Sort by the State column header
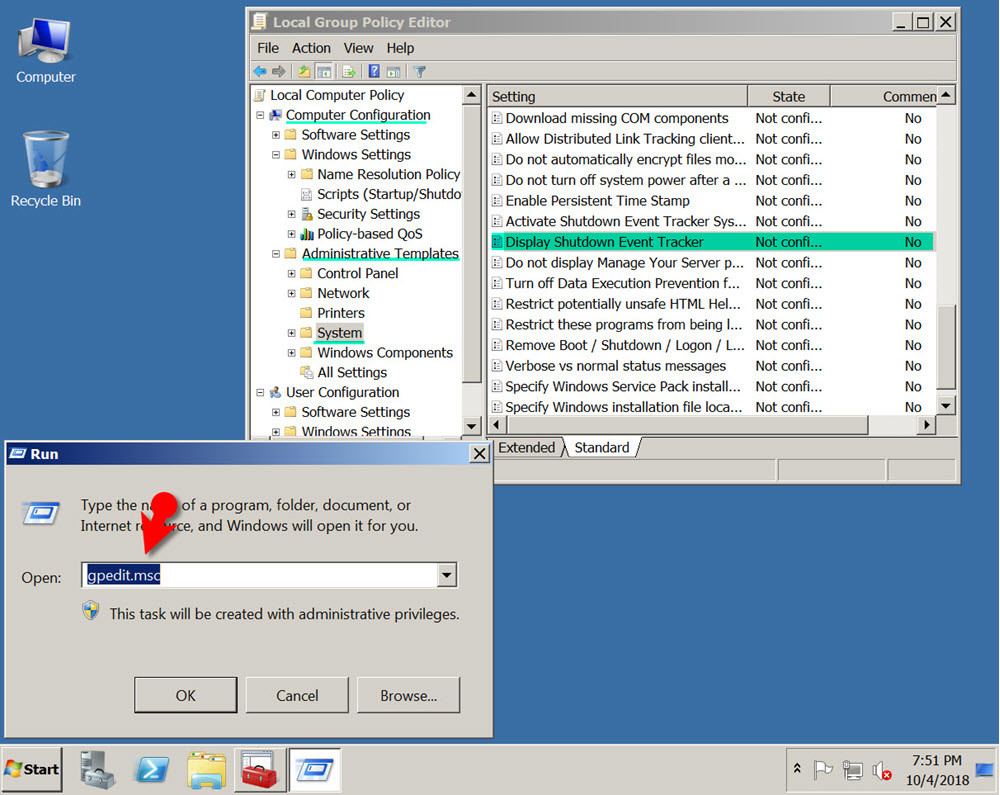 tap(789, 96)
